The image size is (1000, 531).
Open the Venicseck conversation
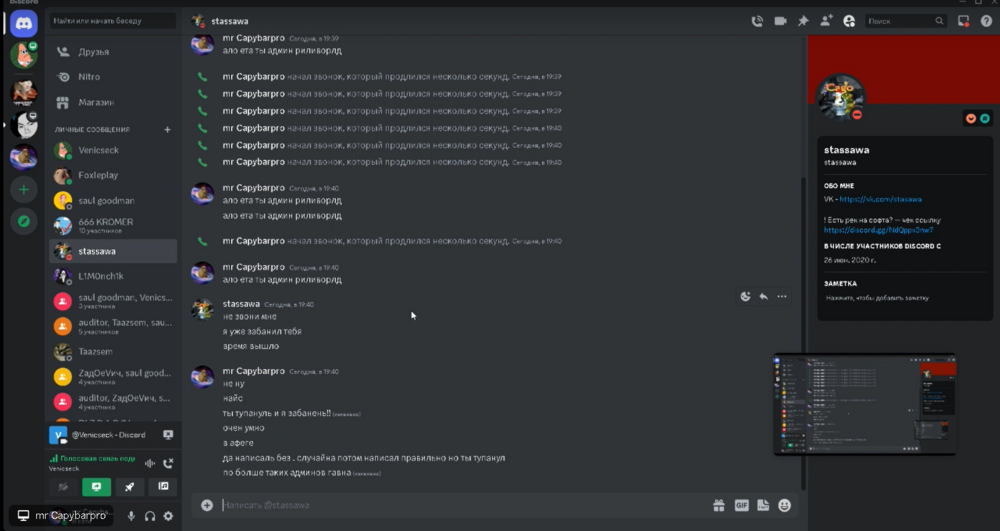click(113, 150)
